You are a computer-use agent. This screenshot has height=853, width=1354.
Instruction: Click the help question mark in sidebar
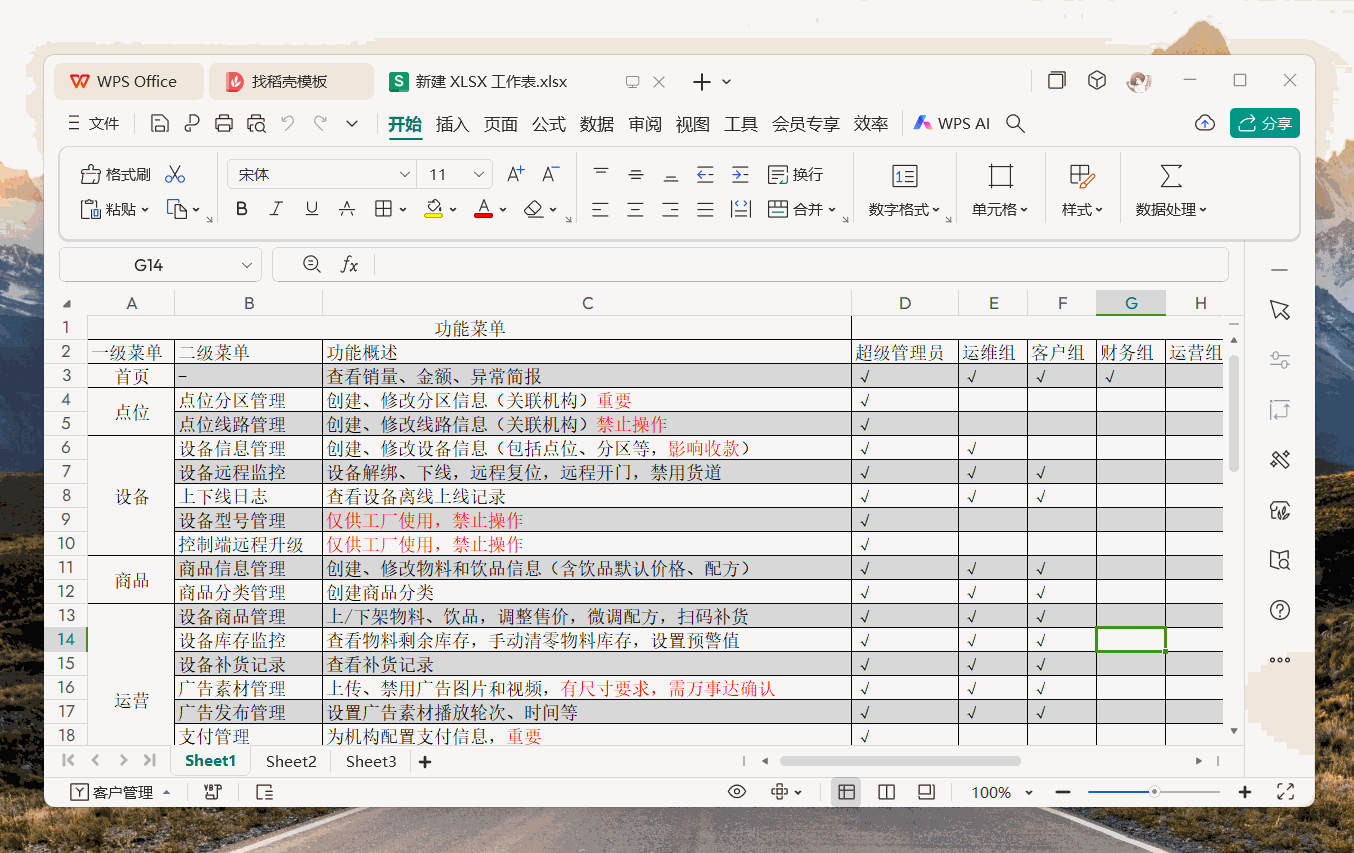point(1279,610)
